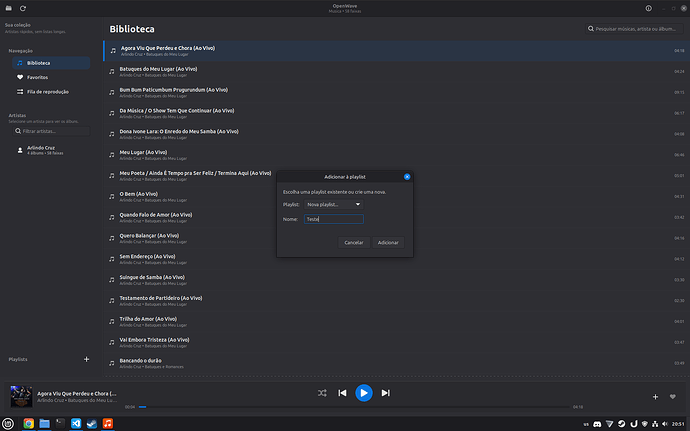Open the volume tray icon
The width and height of the screenshot is (690, 431).
click(x=664, y=424)
